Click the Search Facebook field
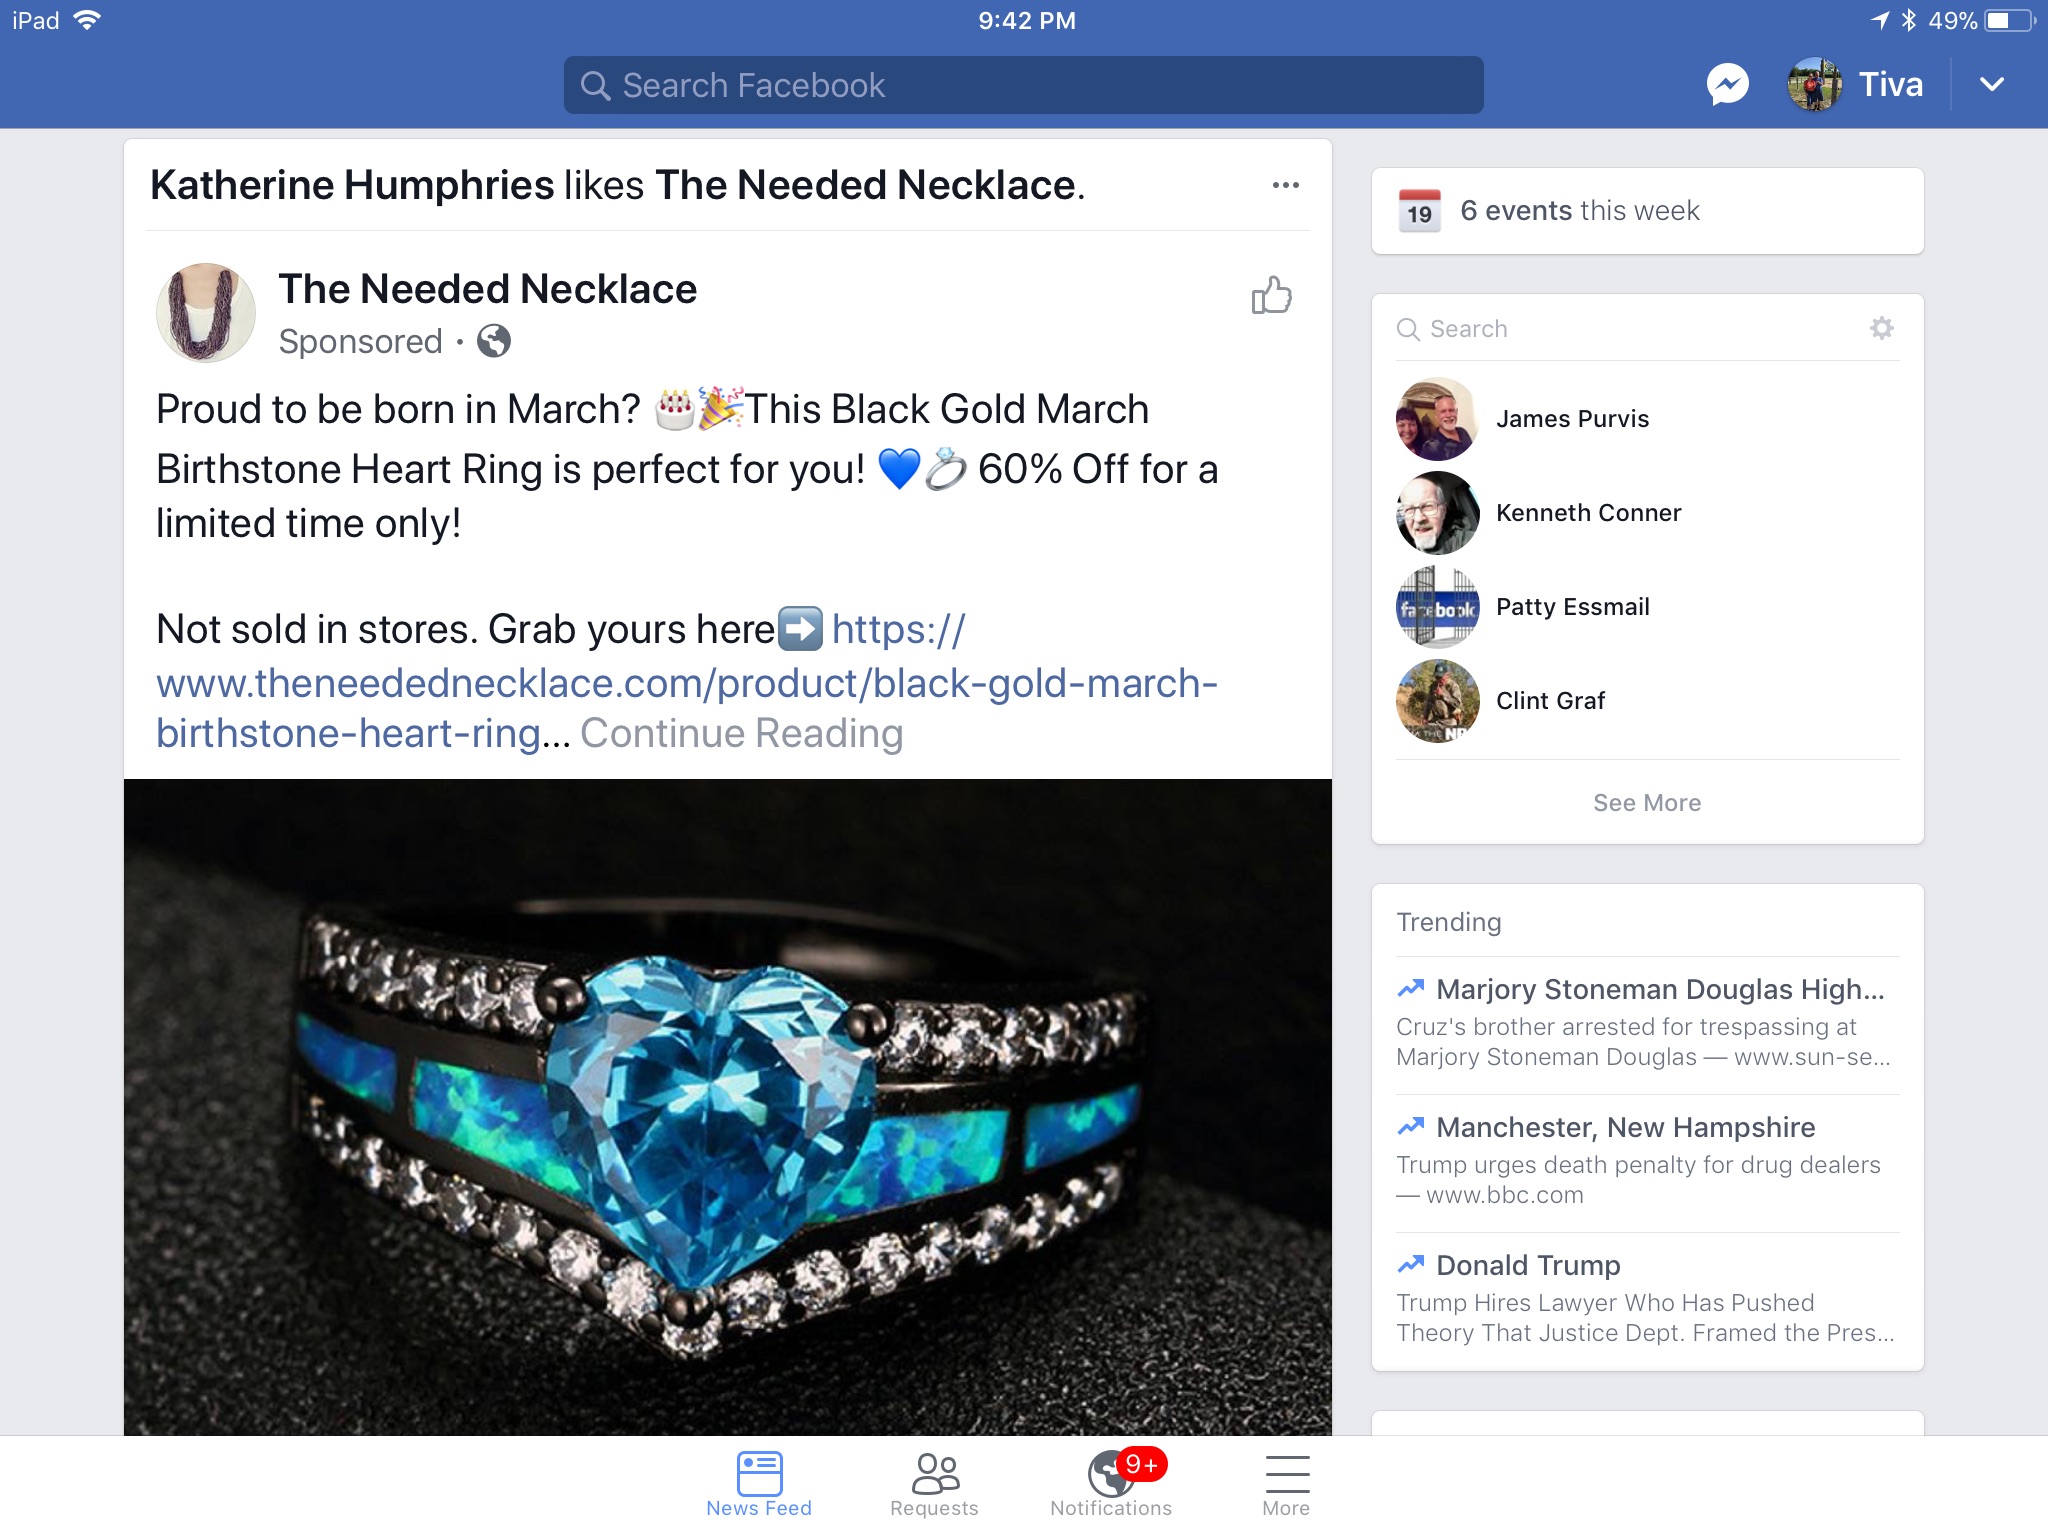This screenshot has height=1536, width=2048. [1023, 85]
